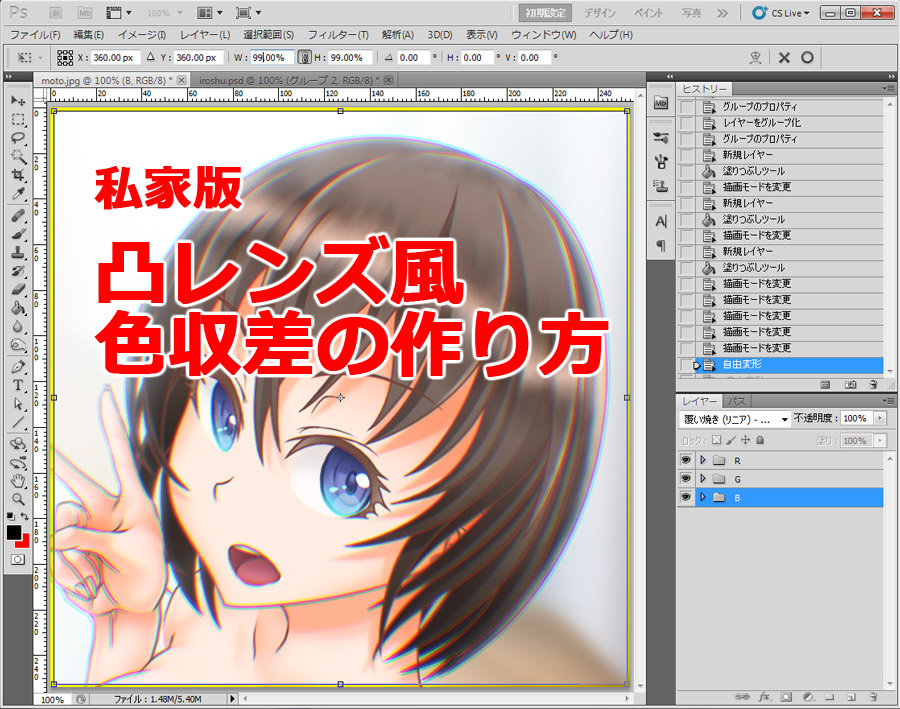Select the Blur tool
900x709 pixels.
tap(18, 326)
